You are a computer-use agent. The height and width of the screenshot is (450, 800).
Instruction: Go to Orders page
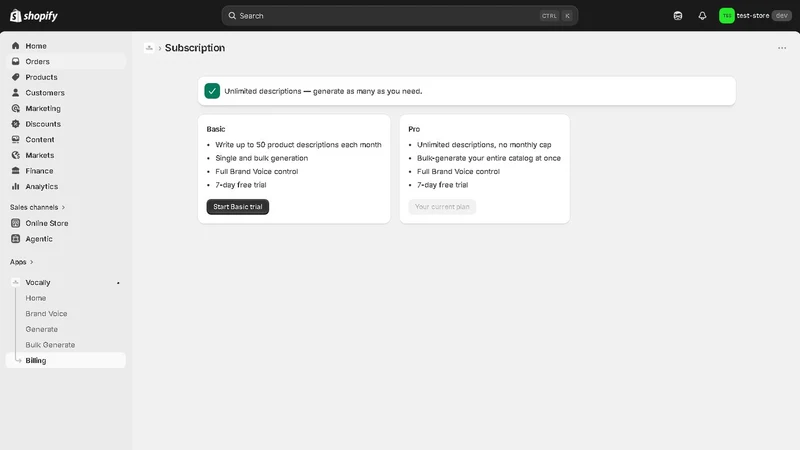coord(66,61)
